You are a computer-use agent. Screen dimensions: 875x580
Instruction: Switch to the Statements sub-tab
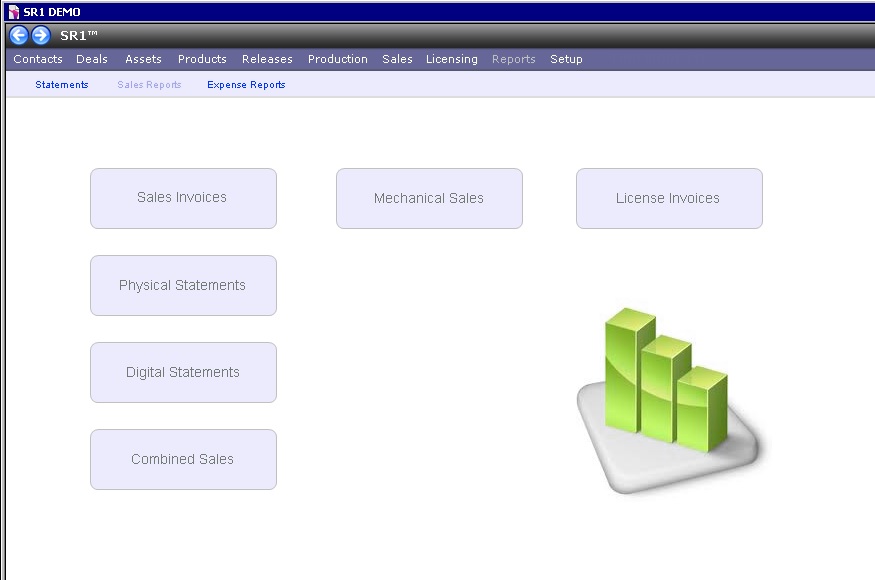(x=62, y=84)
